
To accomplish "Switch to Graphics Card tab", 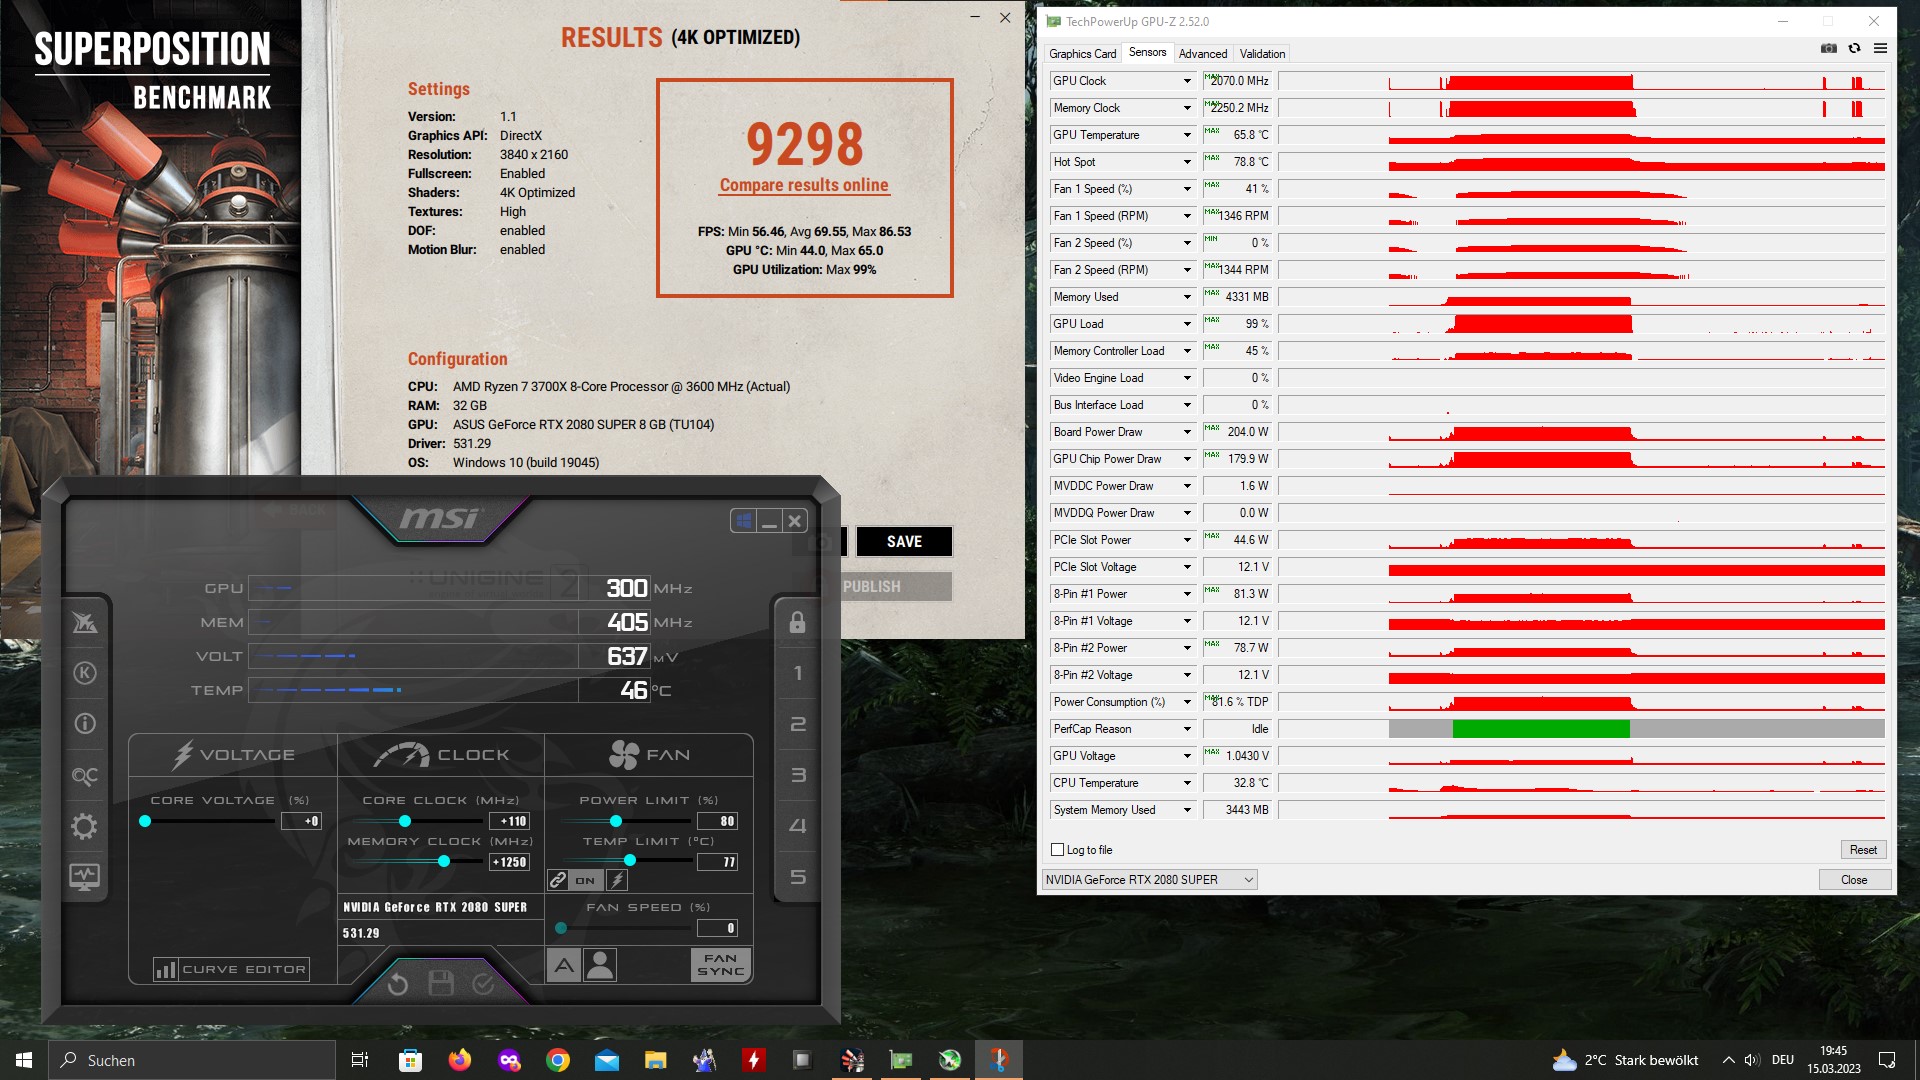I will point(1082,54).
